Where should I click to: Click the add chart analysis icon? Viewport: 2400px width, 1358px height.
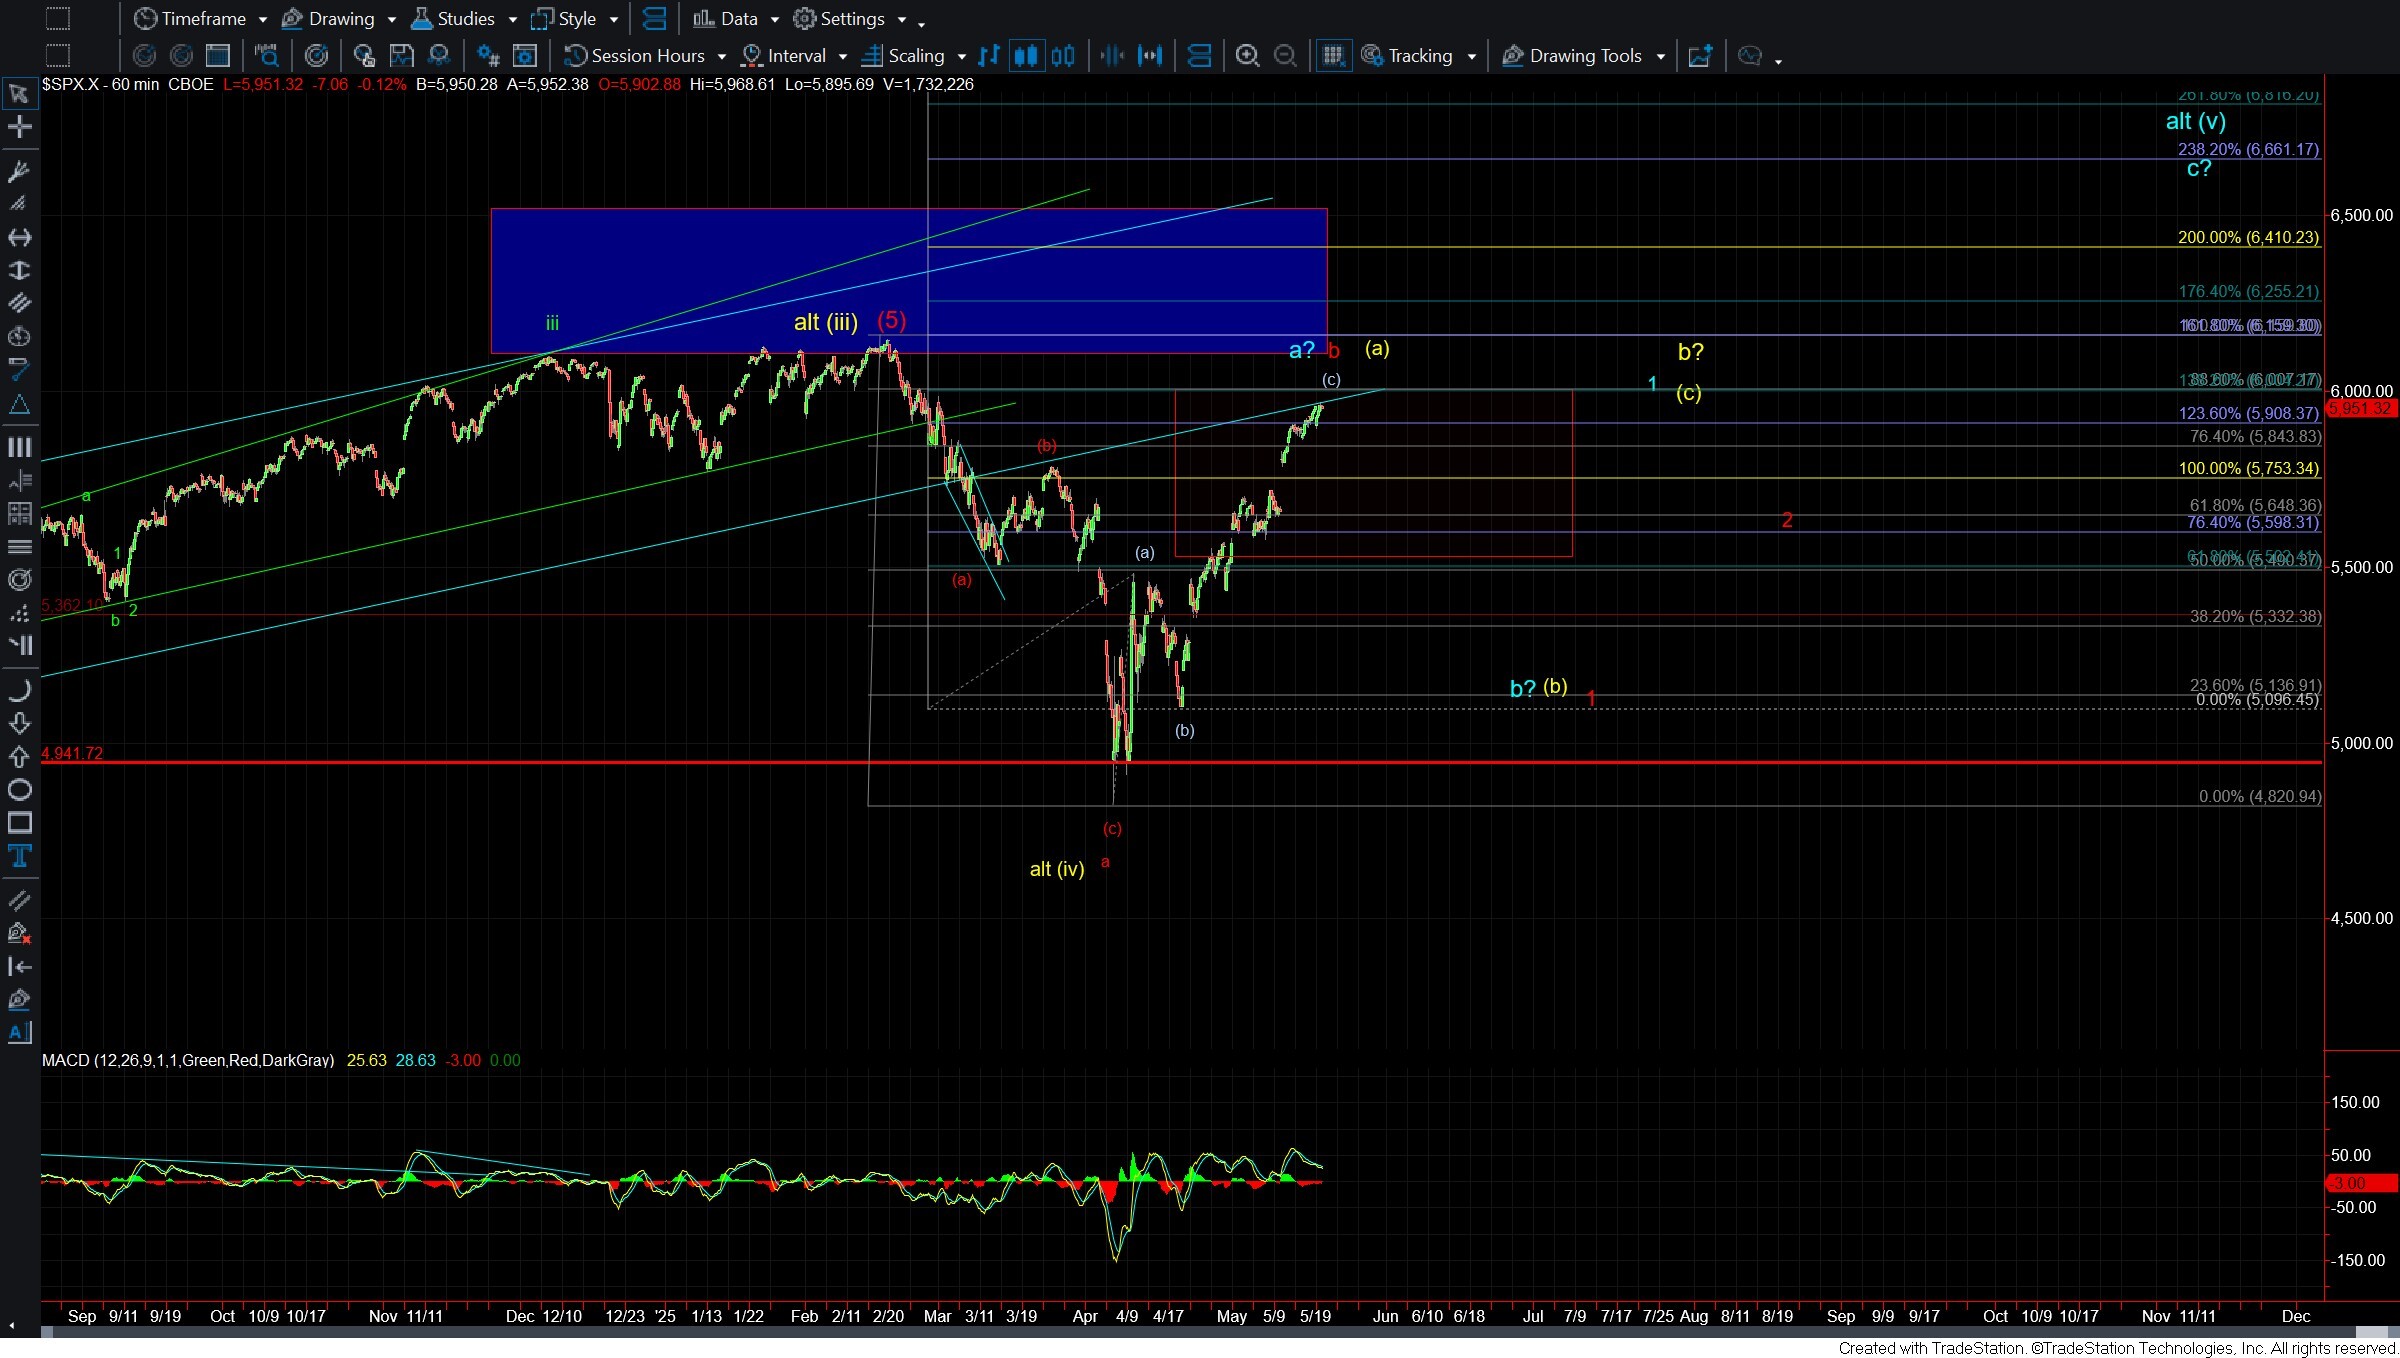click(1700, 56)
